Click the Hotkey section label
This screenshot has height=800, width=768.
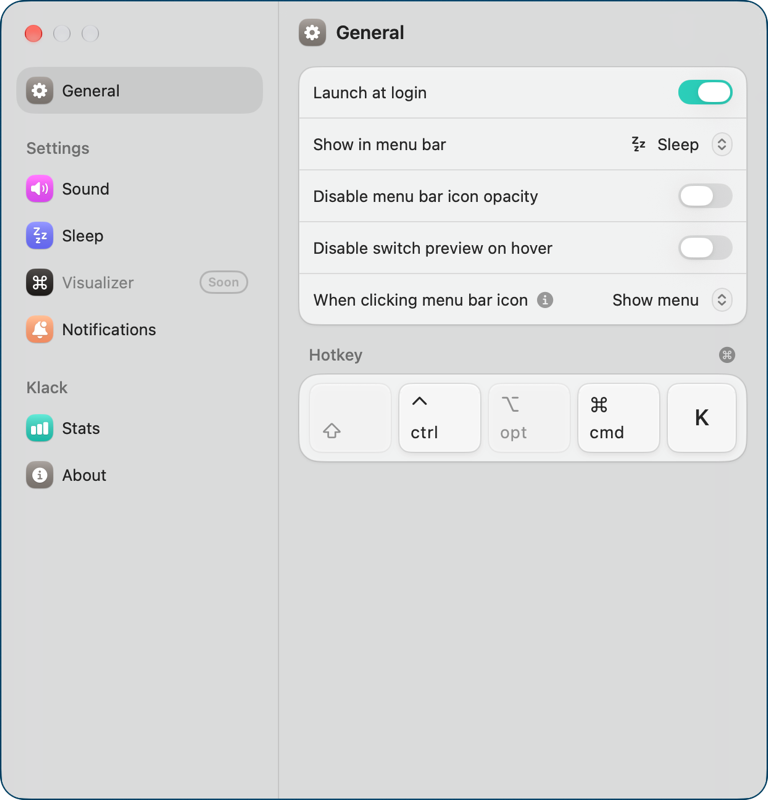(335, 355)
